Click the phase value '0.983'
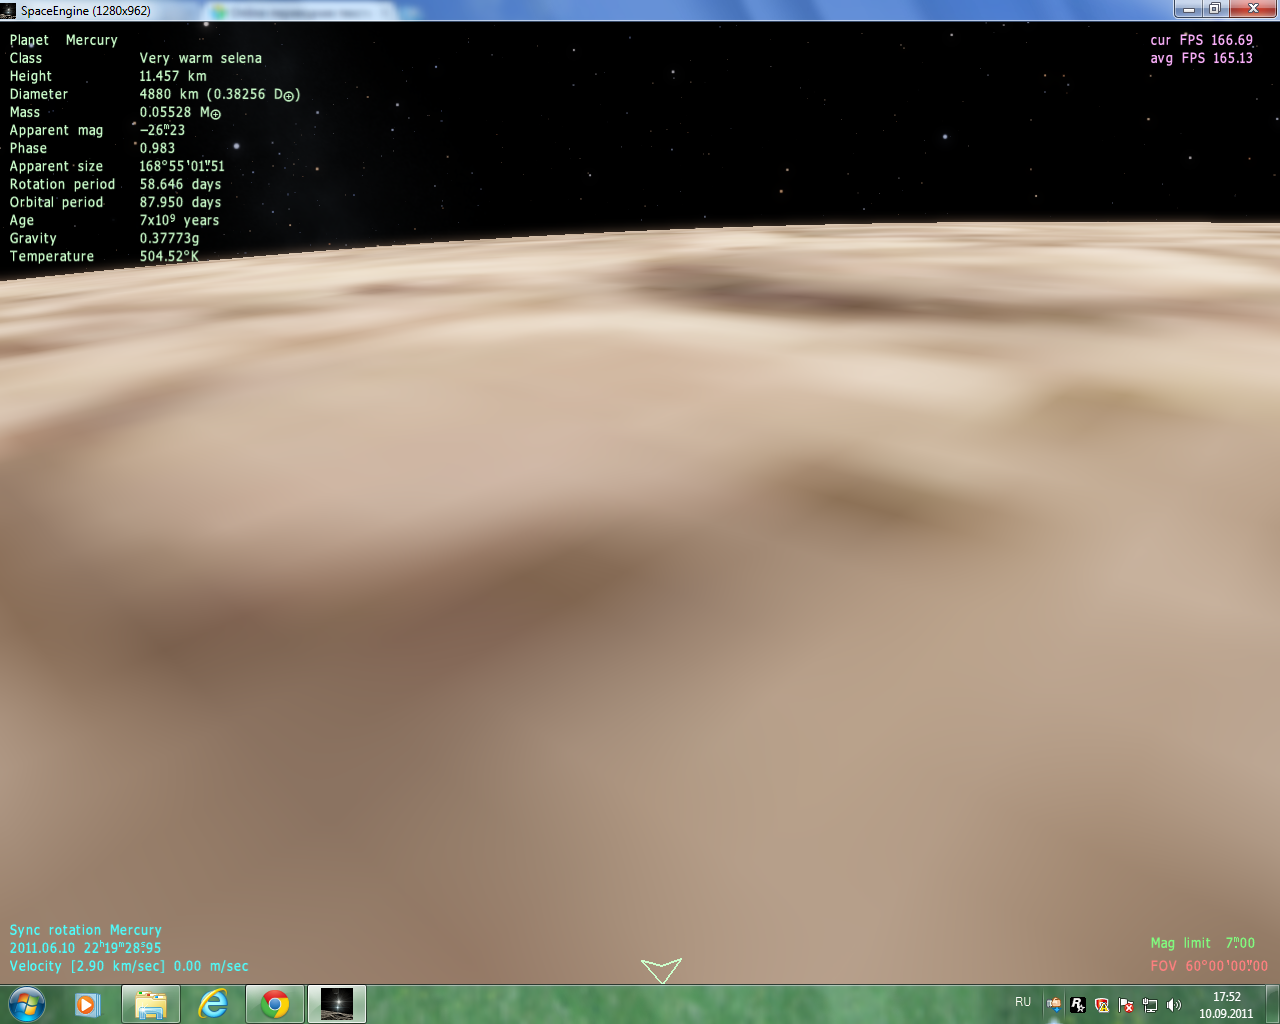The height and width of the screenshot is (1024, 1280). point(157,148)
